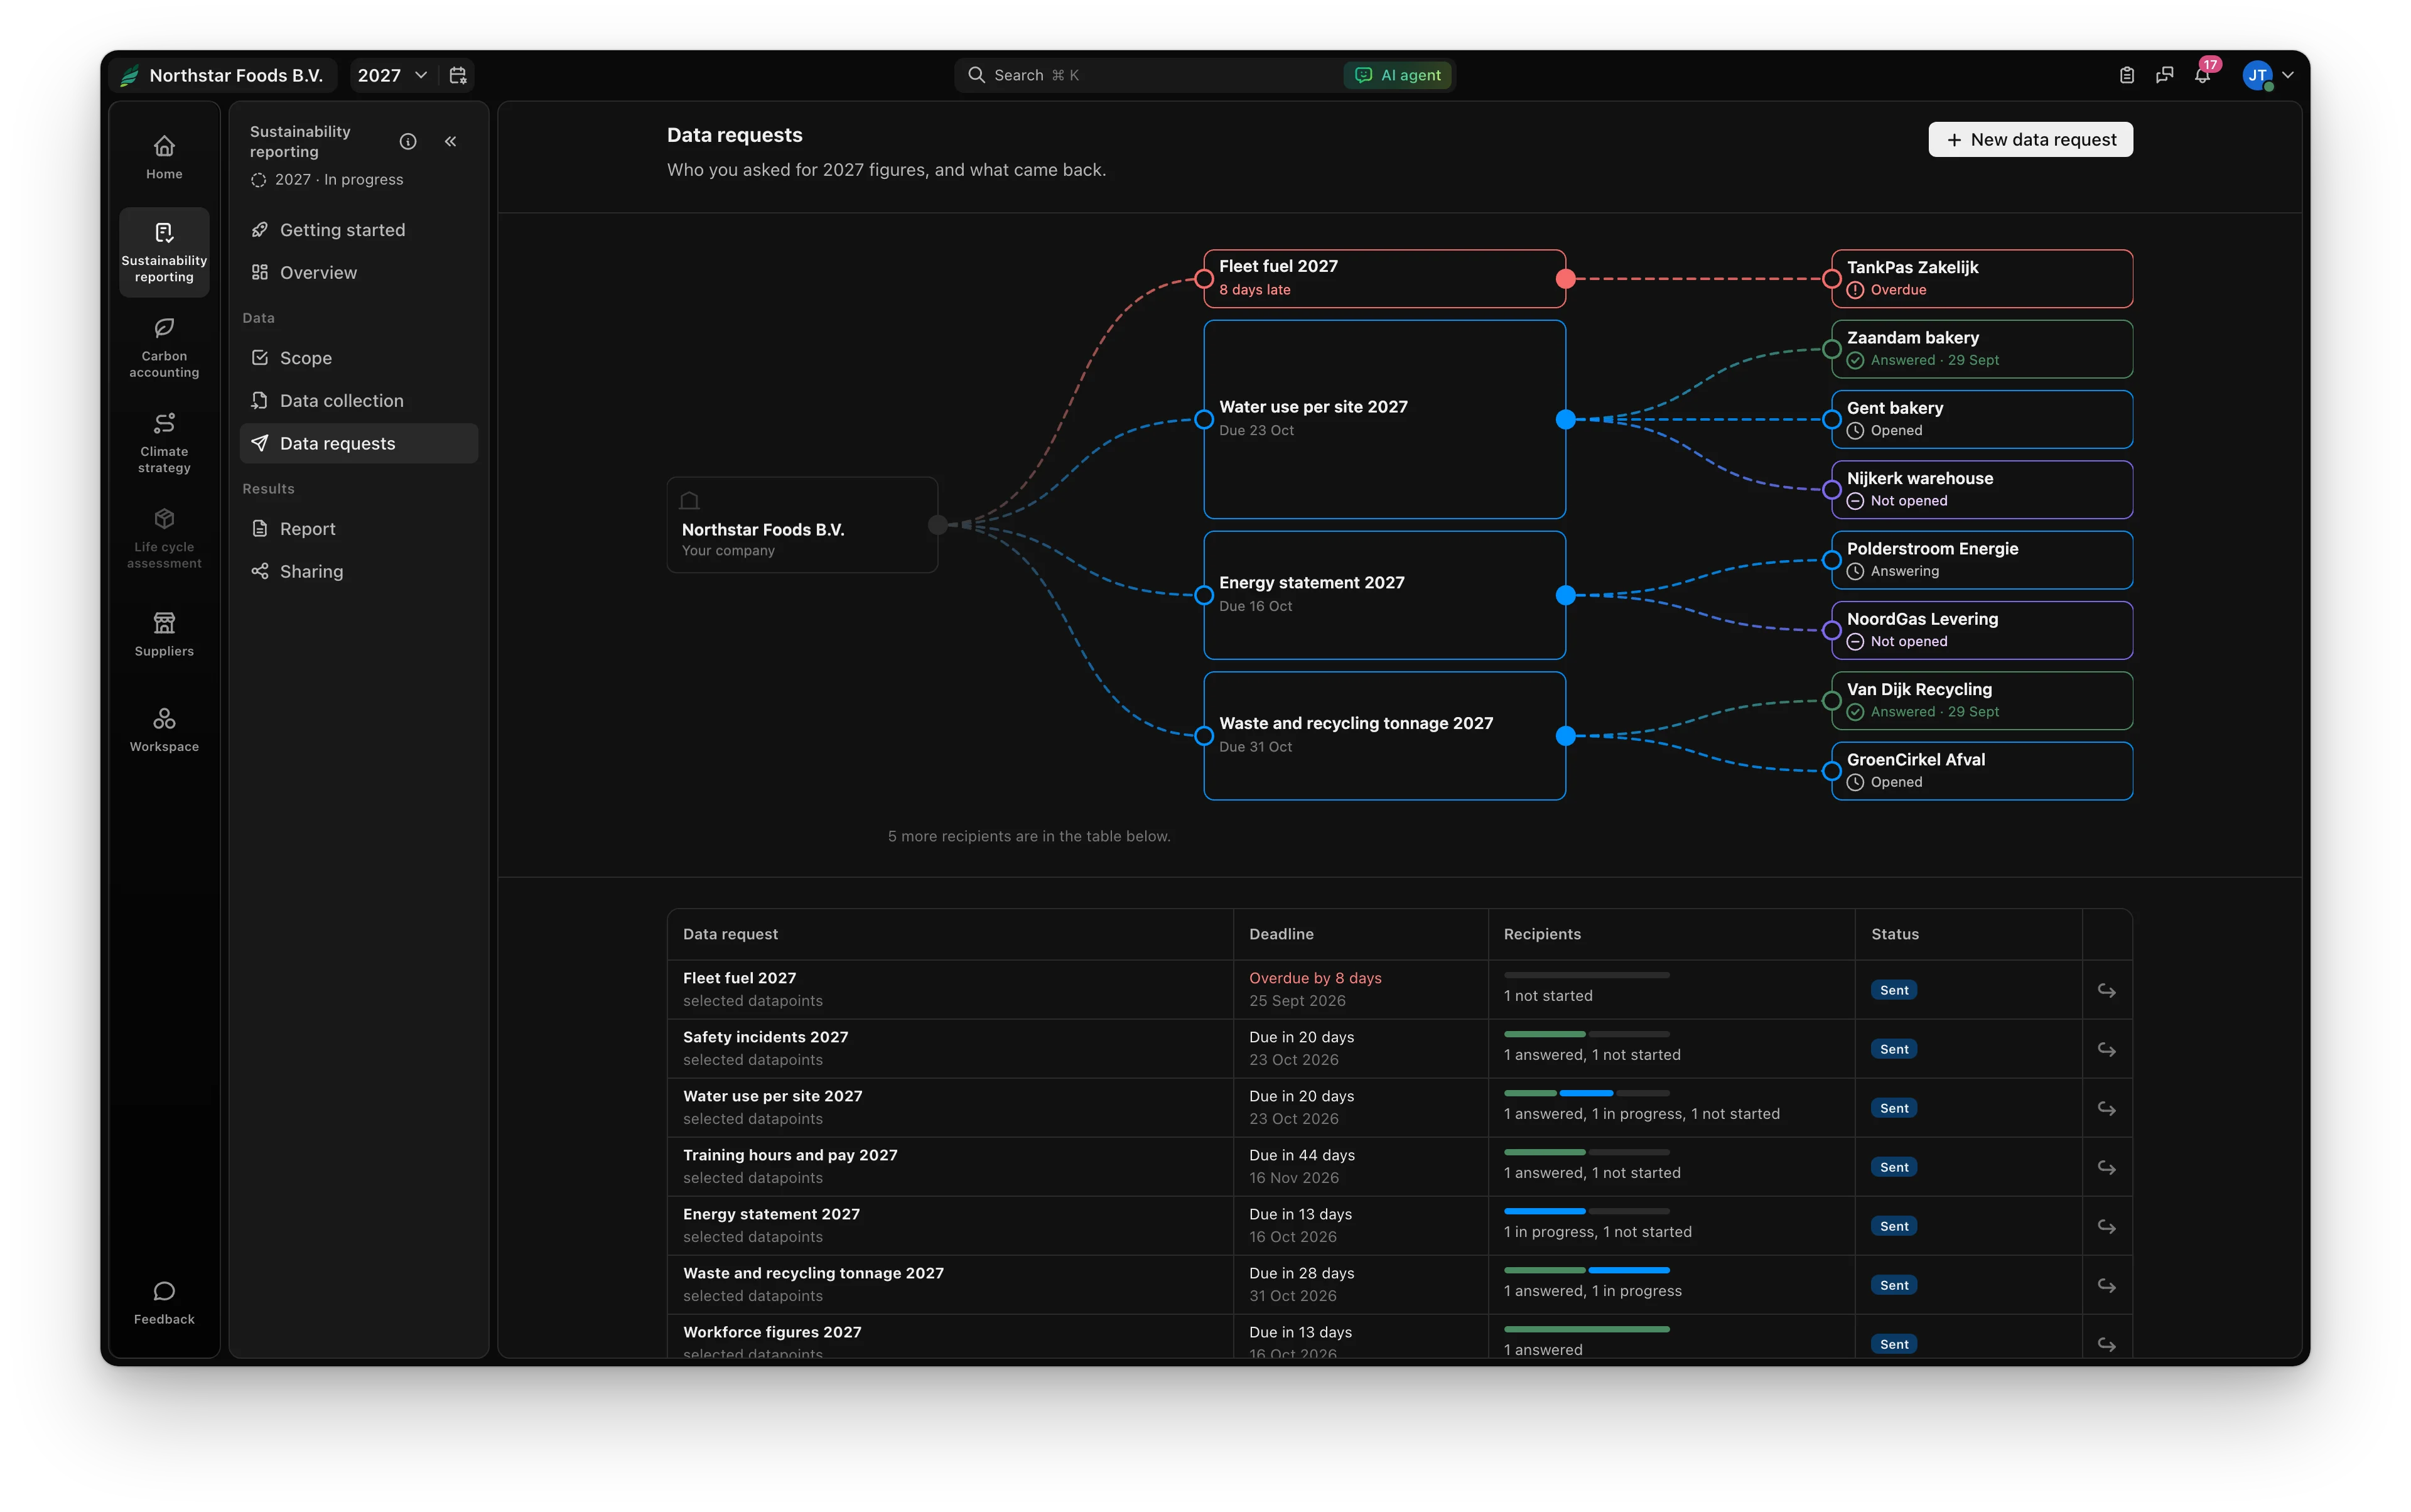Click the info icon next to Sustainability reporting
Screen dimensions: 2411x1512
click(408, 141)
